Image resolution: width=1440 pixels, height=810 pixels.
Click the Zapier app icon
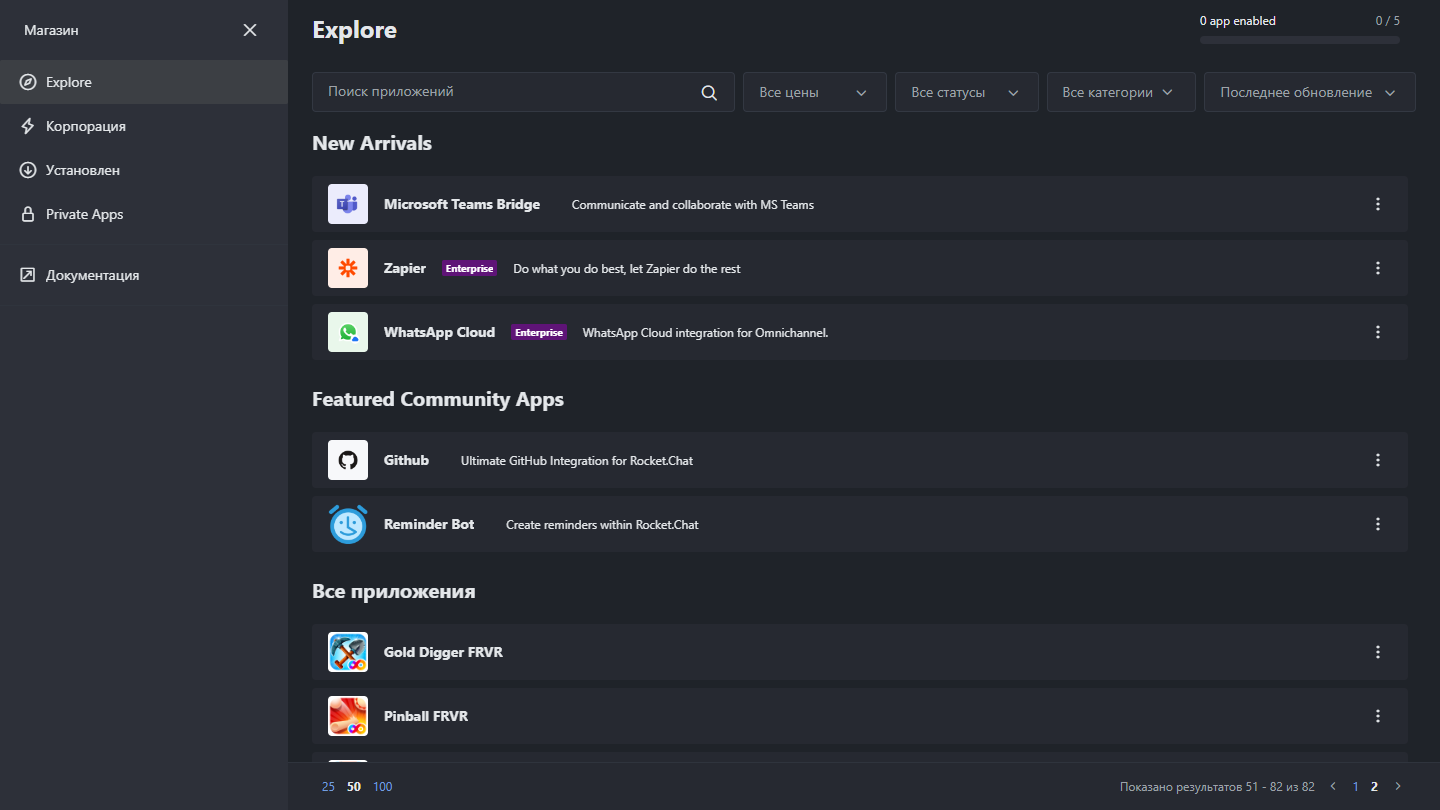348,268
